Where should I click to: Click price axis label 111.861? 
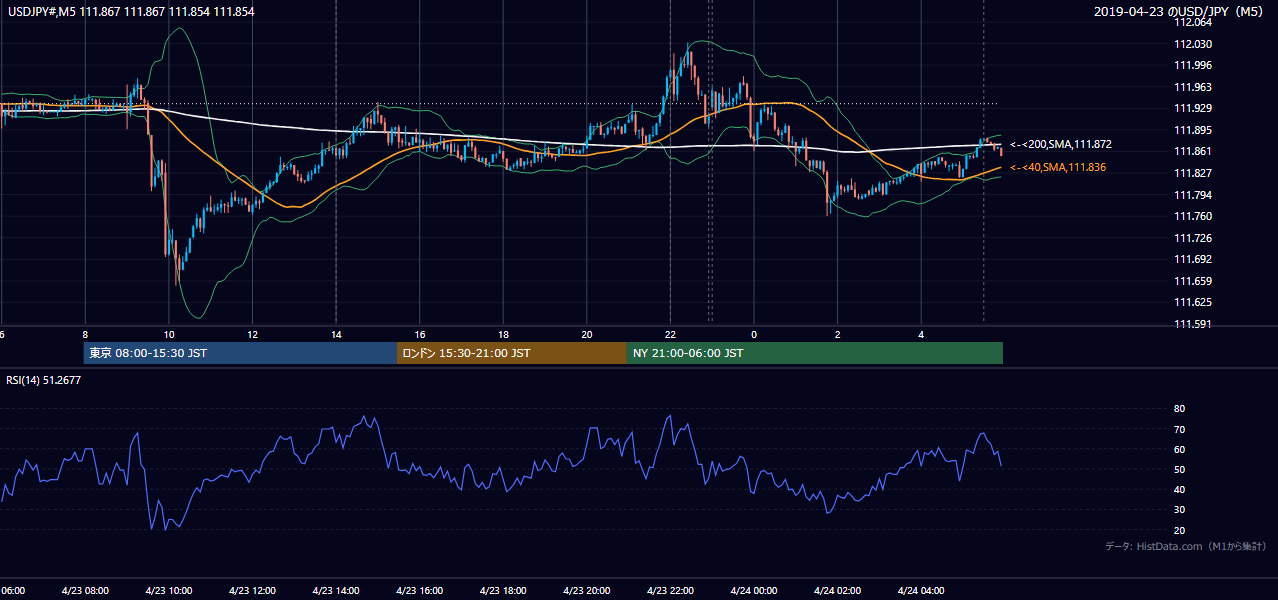click(x=1193, y=151)
